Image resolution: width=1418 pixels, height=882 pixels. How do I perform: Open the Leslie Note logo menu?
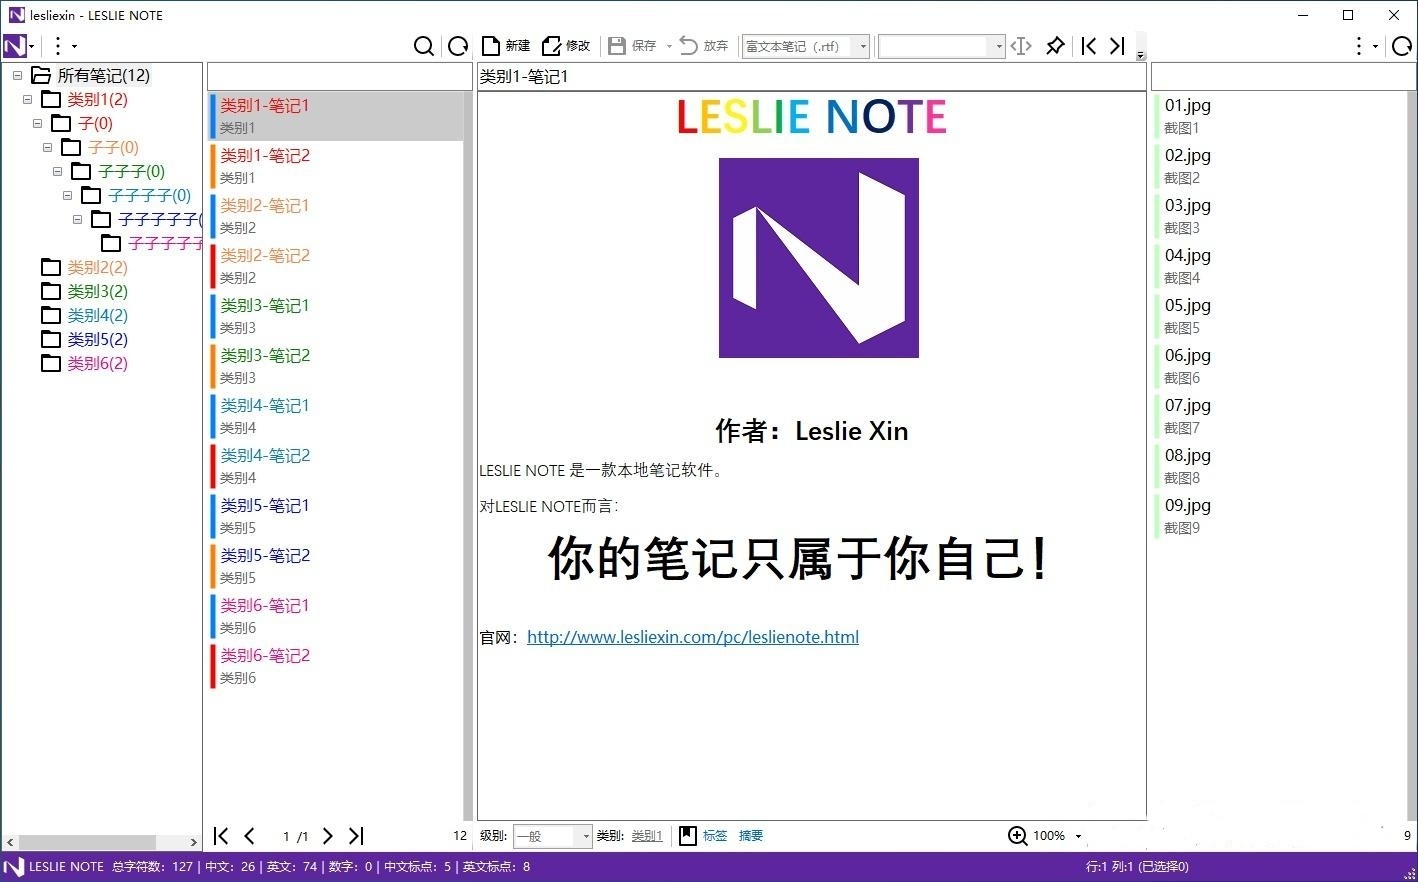click(x=19, y=46)
